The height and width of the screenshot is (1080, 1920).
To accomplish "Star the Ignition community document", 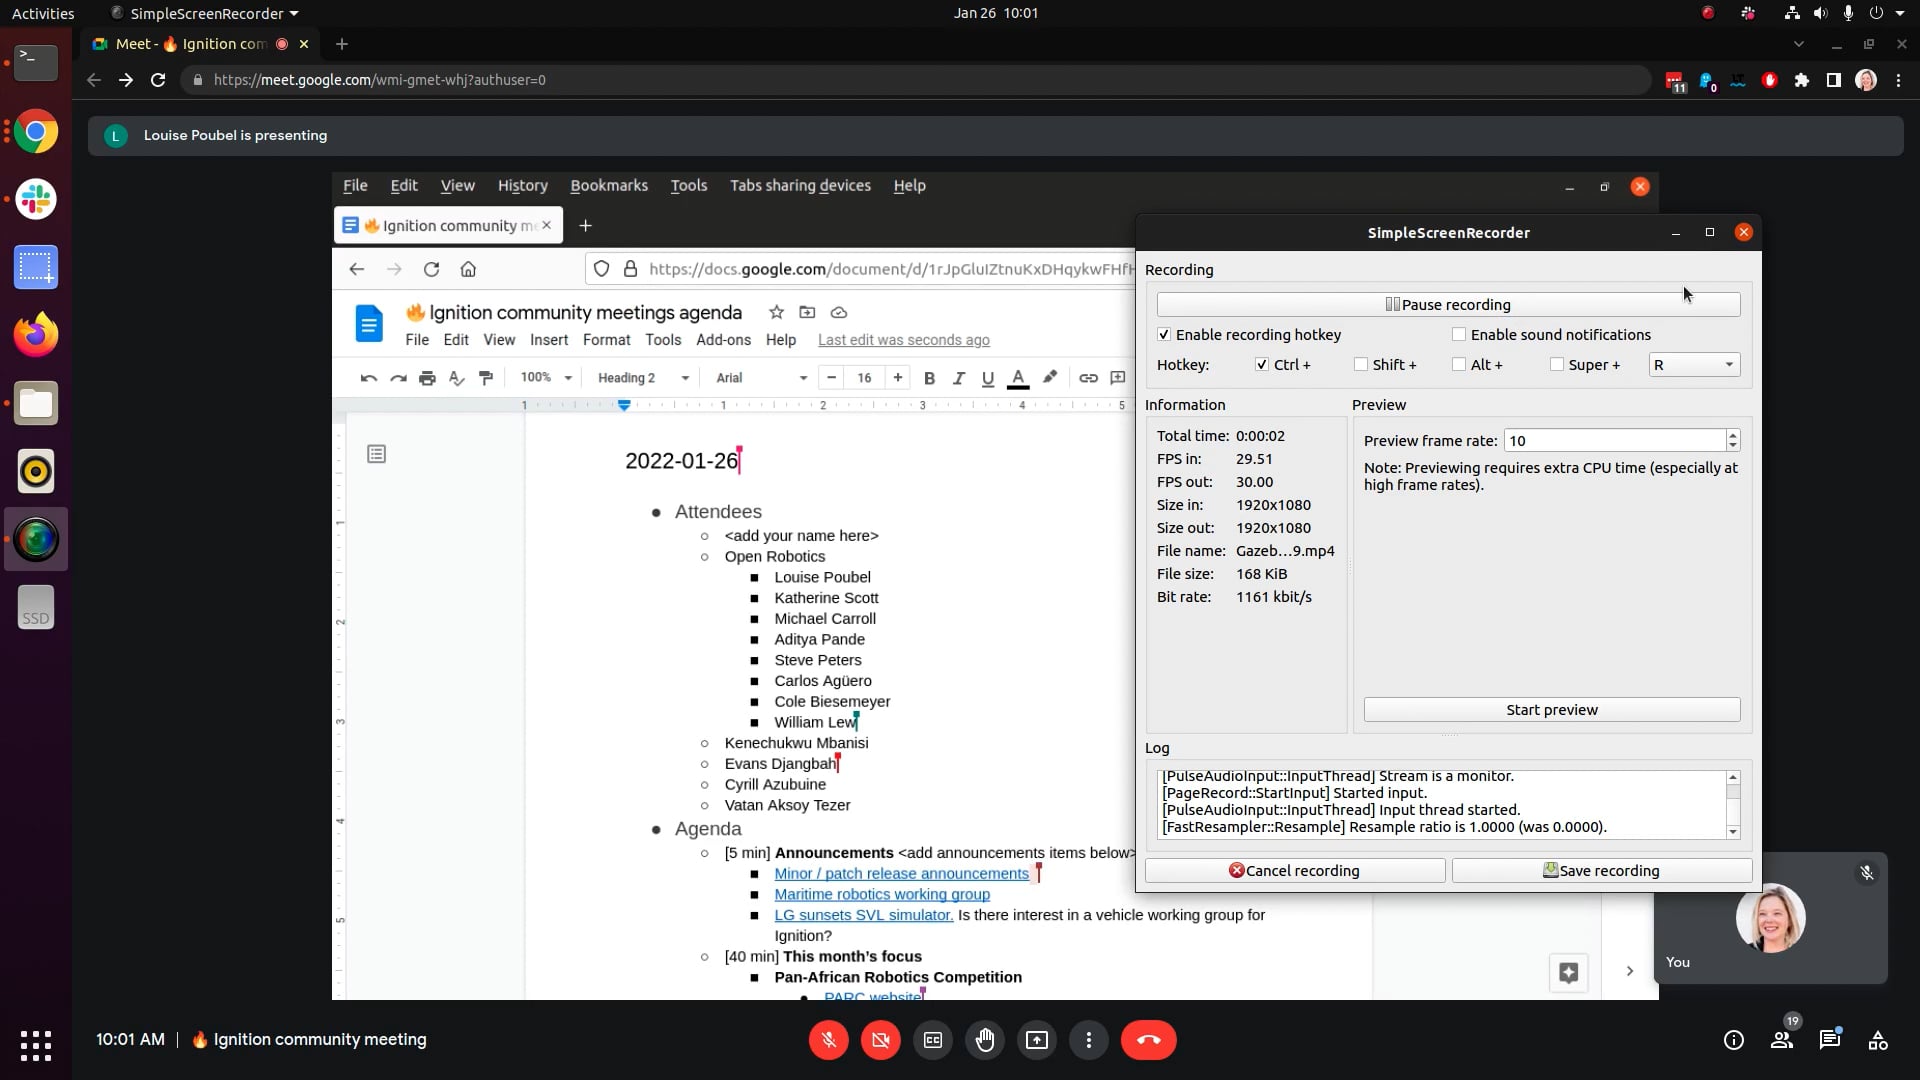I will pos(776,313).
